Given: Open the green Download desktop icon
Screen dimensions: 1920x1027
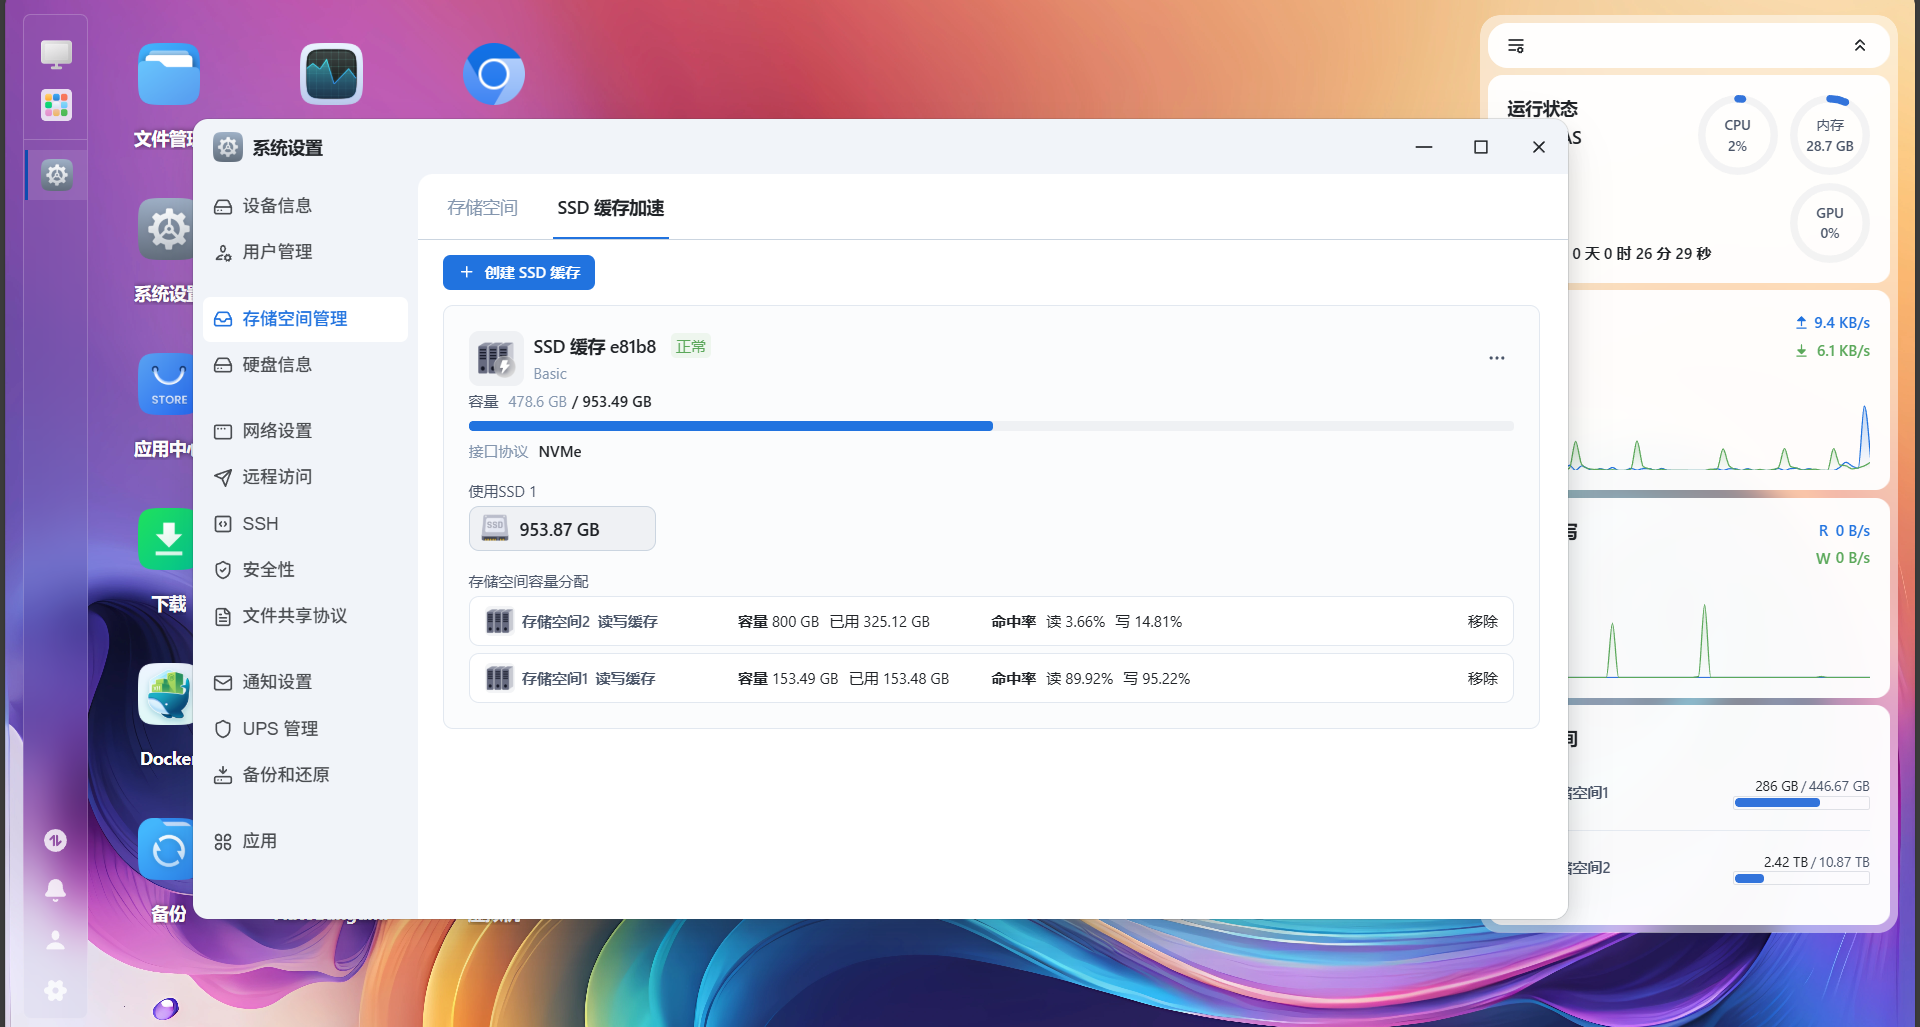Looking at the screenshot, I should coord(166,539).
